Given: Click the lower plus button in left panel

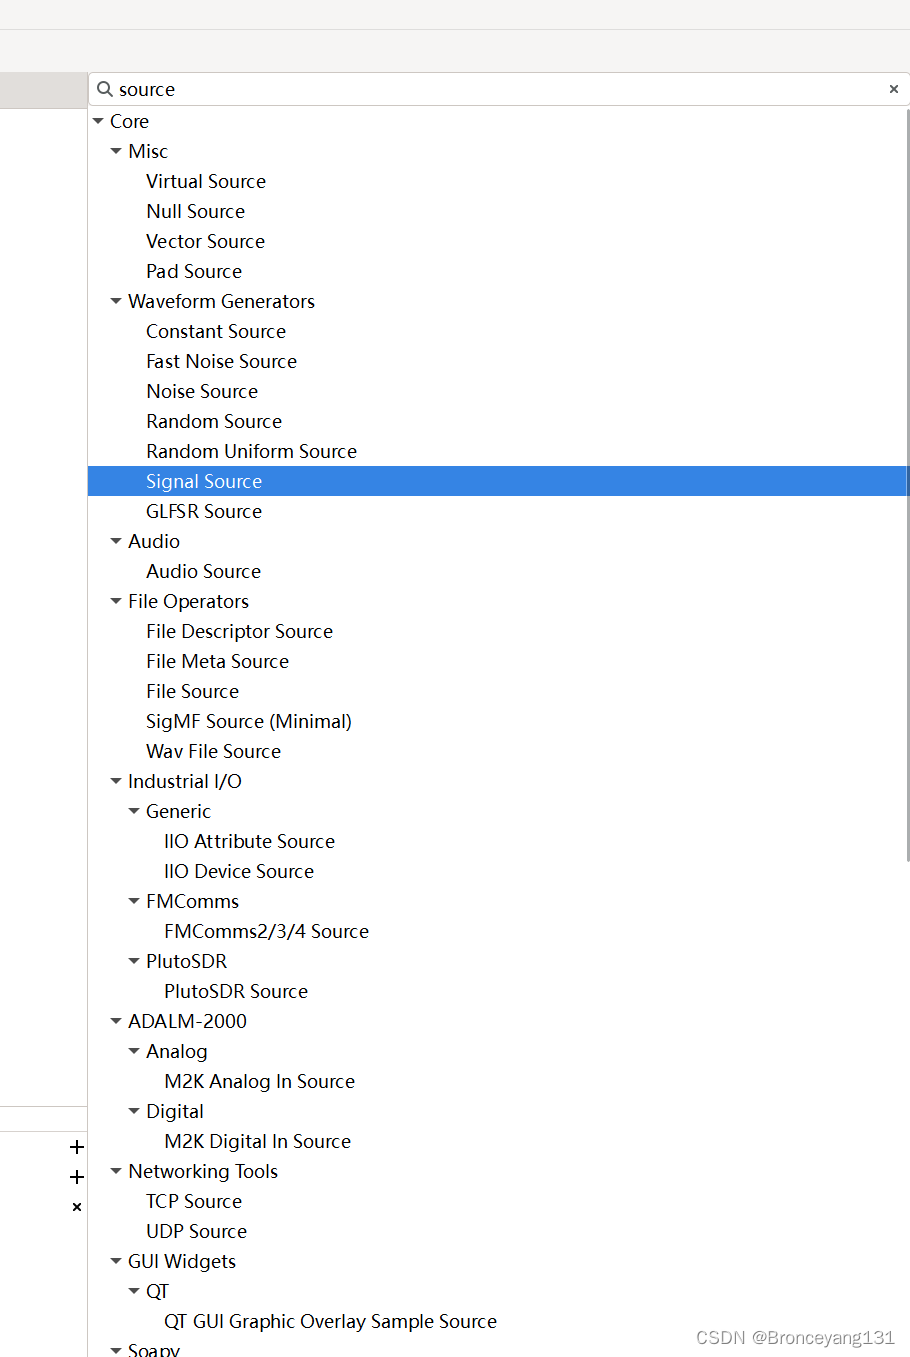Looking at the screenshot, I should pyautogui.click(x=77, y=1177).
